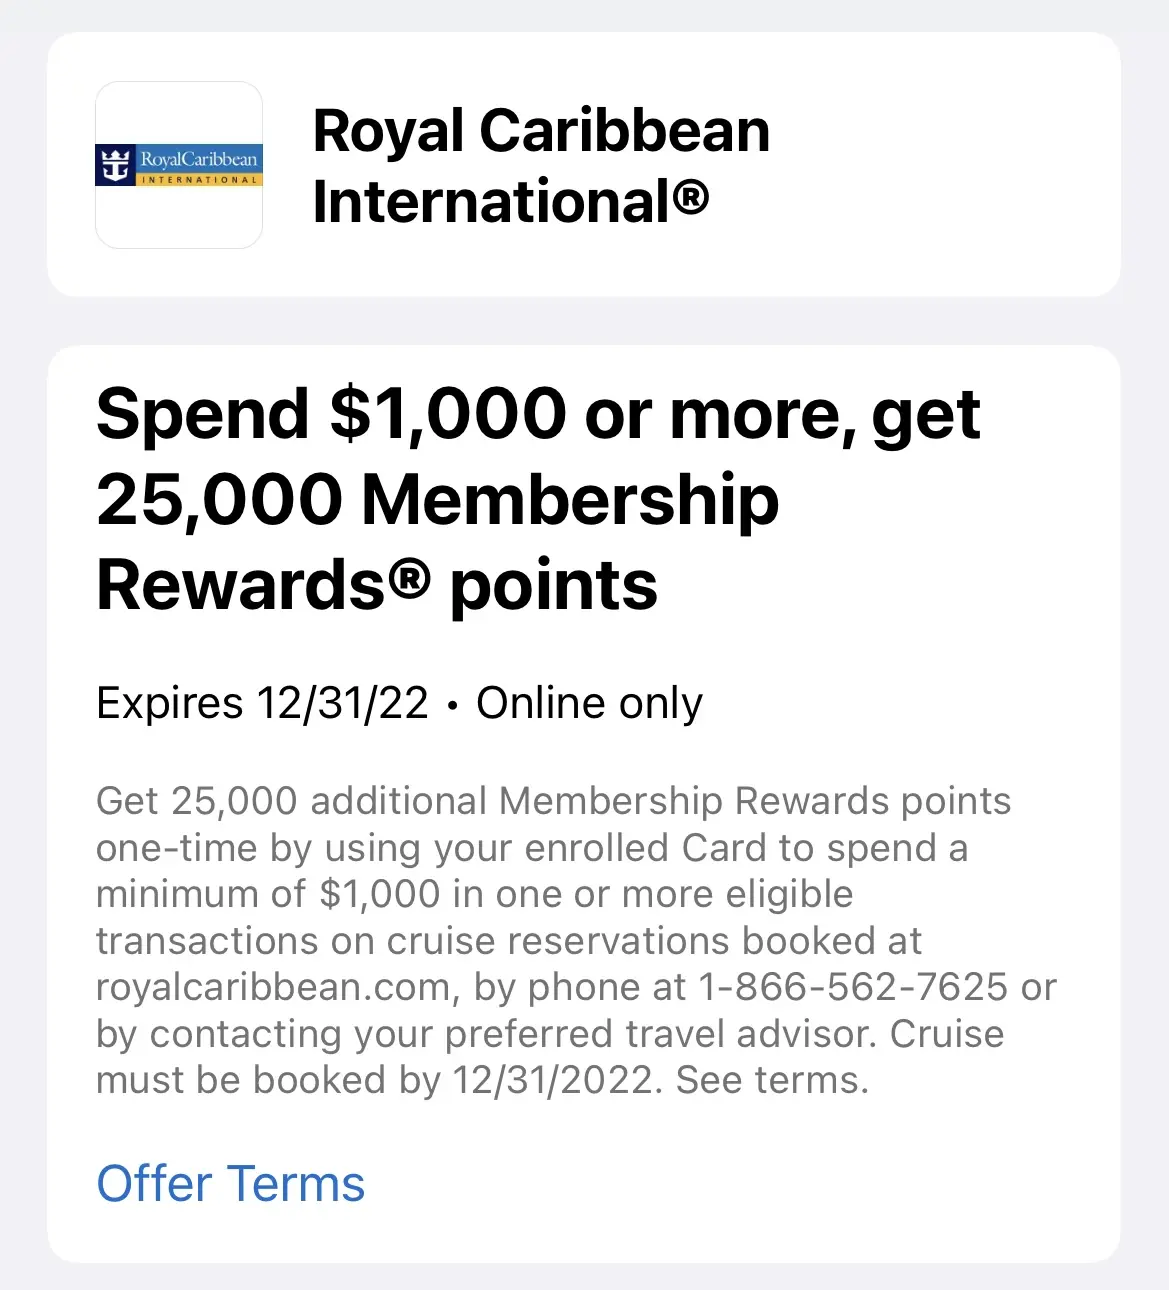Click 'Rewards® points' headline line
1169x1290 pixels.
[377, 586]
